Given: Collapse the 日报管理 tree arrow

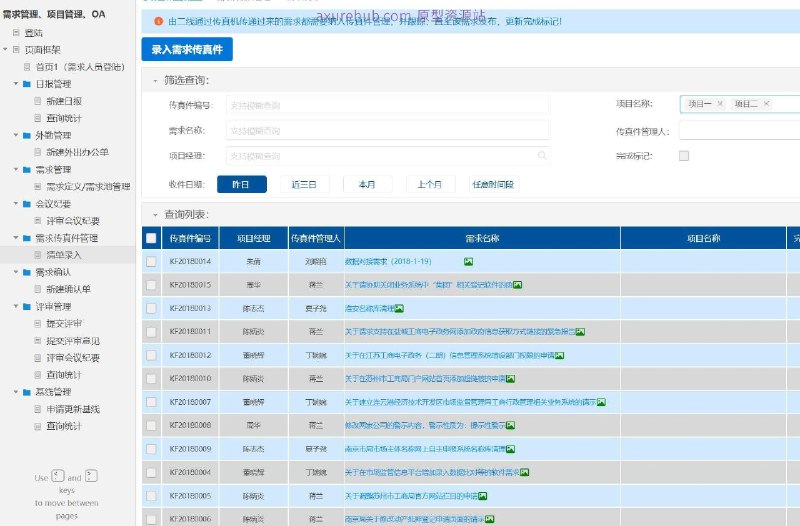Looking at the screenshot, I should click(x=16, y=84).
